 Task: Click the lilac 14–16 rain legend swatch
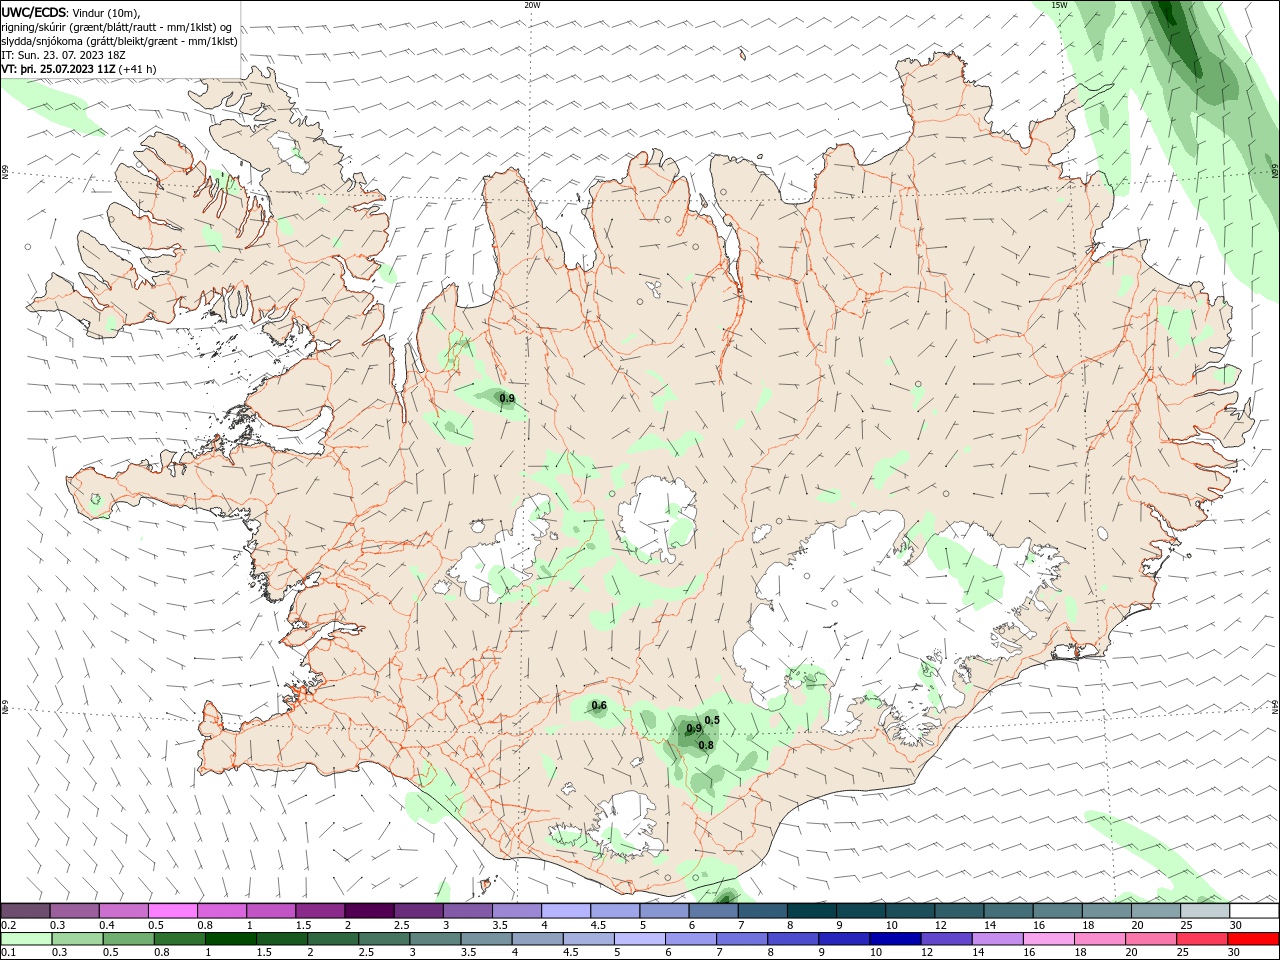click(x=997, y=939)
